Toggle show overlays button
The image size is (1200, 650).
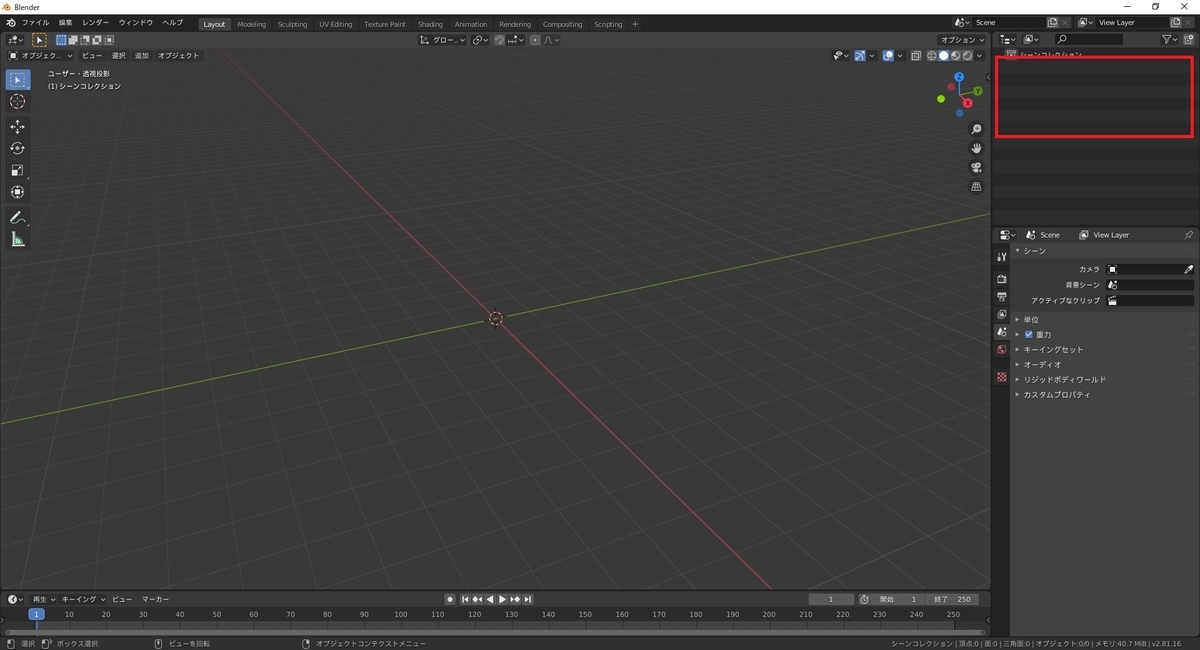888,56
